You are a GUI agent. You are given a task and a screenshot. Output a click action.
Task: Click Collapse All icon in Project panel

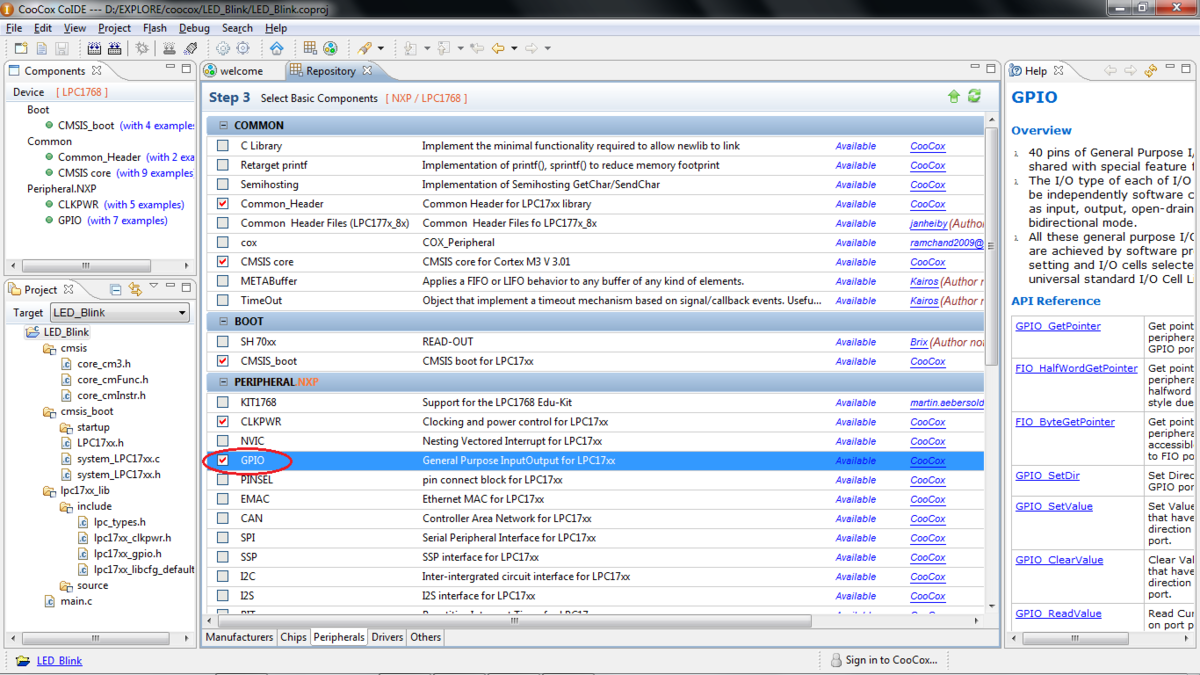(116, 290)
